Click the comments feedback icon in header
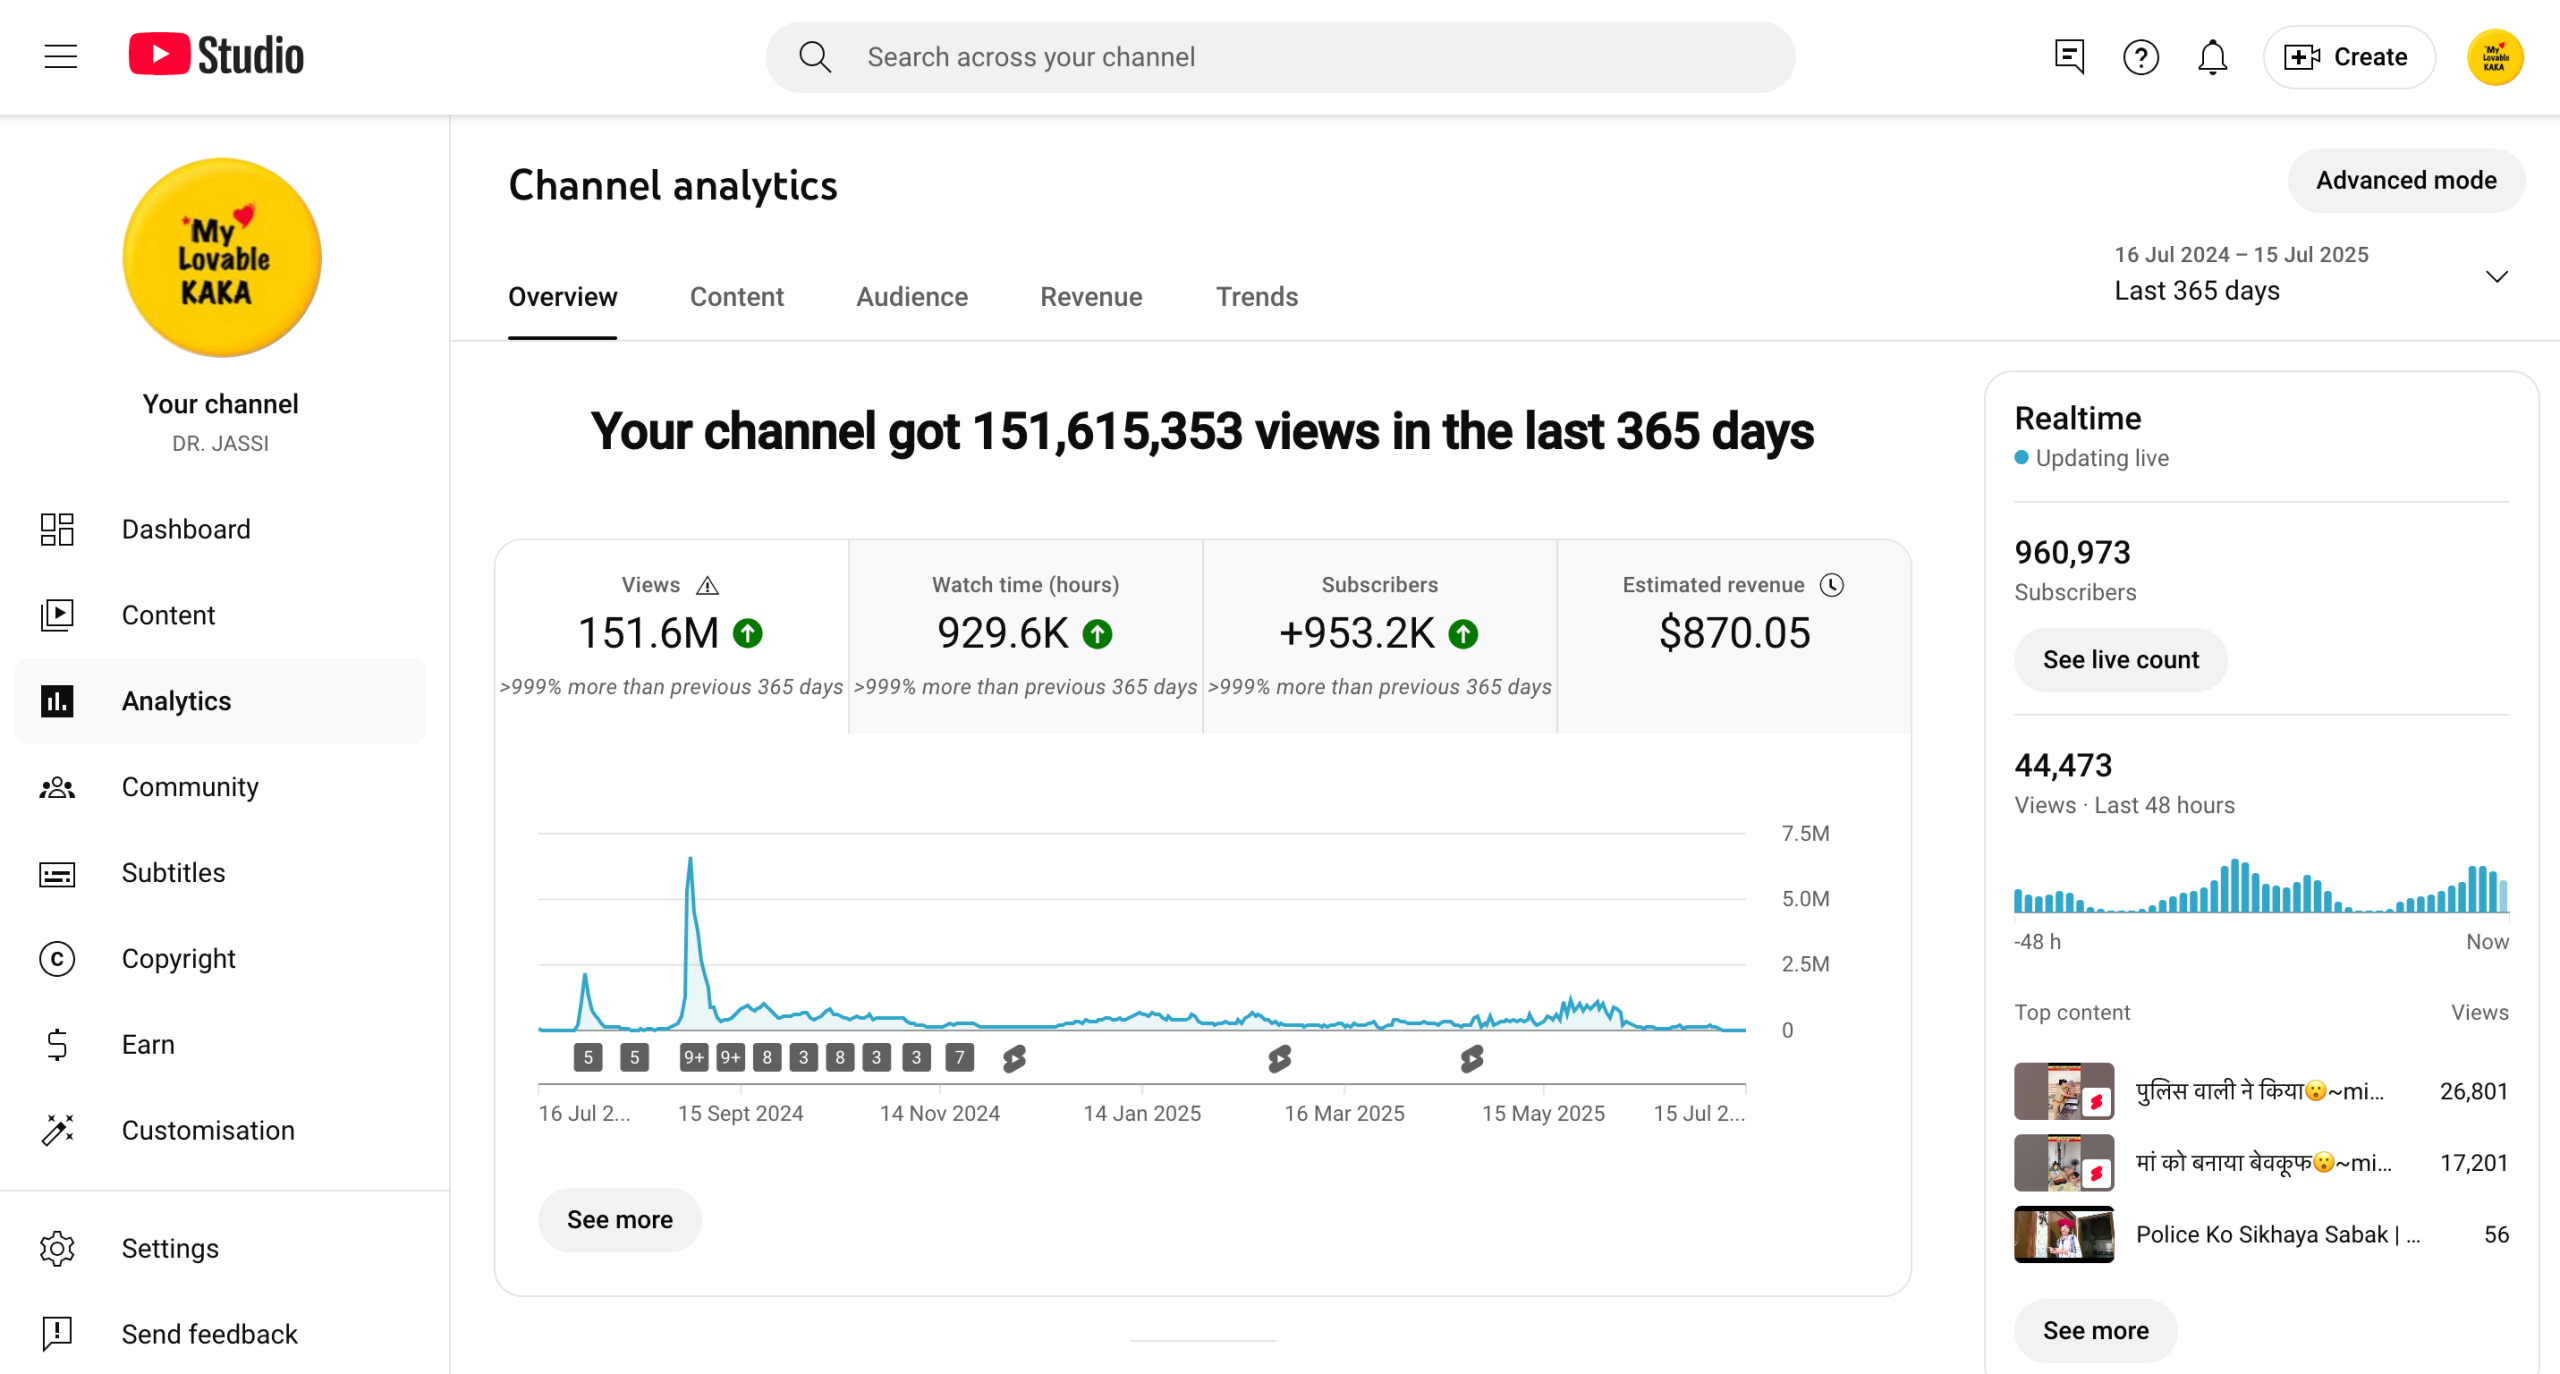 click(x=2068, y=57)
